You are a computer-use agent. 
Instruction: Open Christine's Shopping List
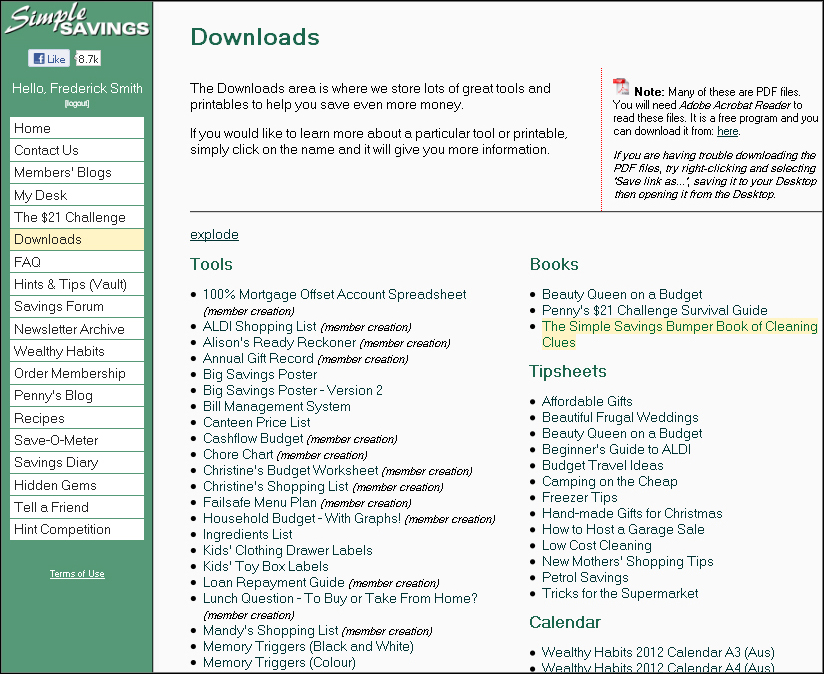pyautogui.click(x=276, y=486)
